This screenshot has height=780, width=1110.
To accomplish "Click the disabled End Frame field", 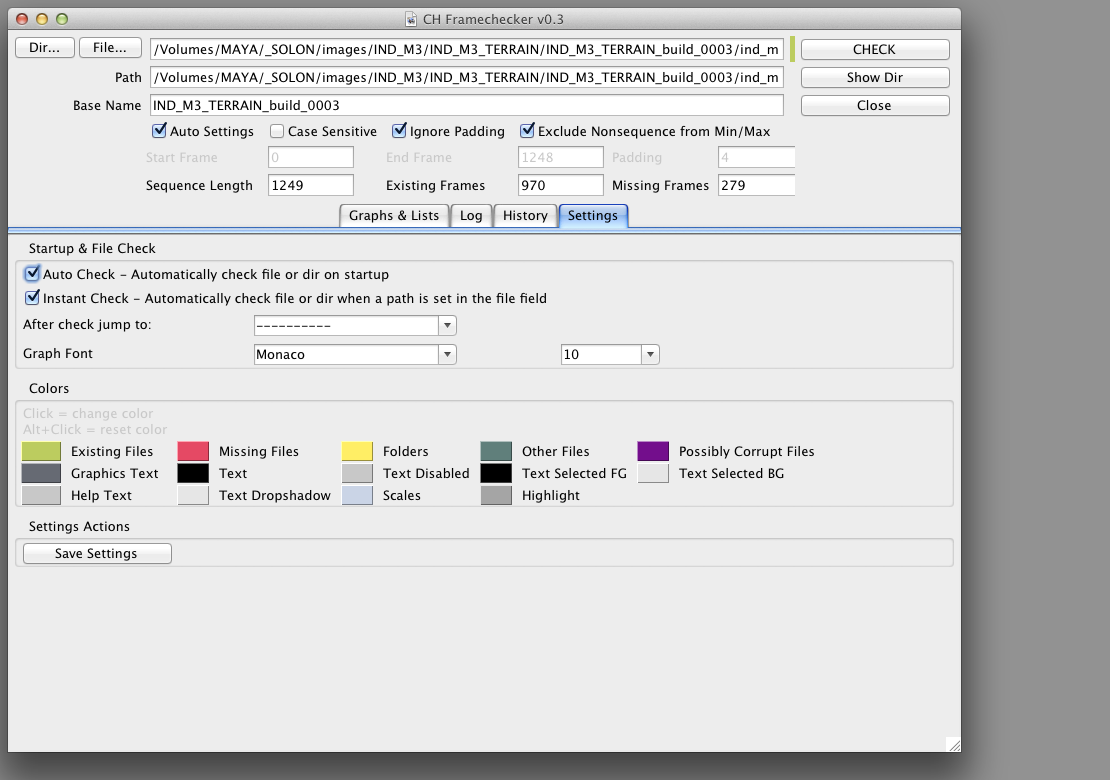I will click(x=561, y=157).
